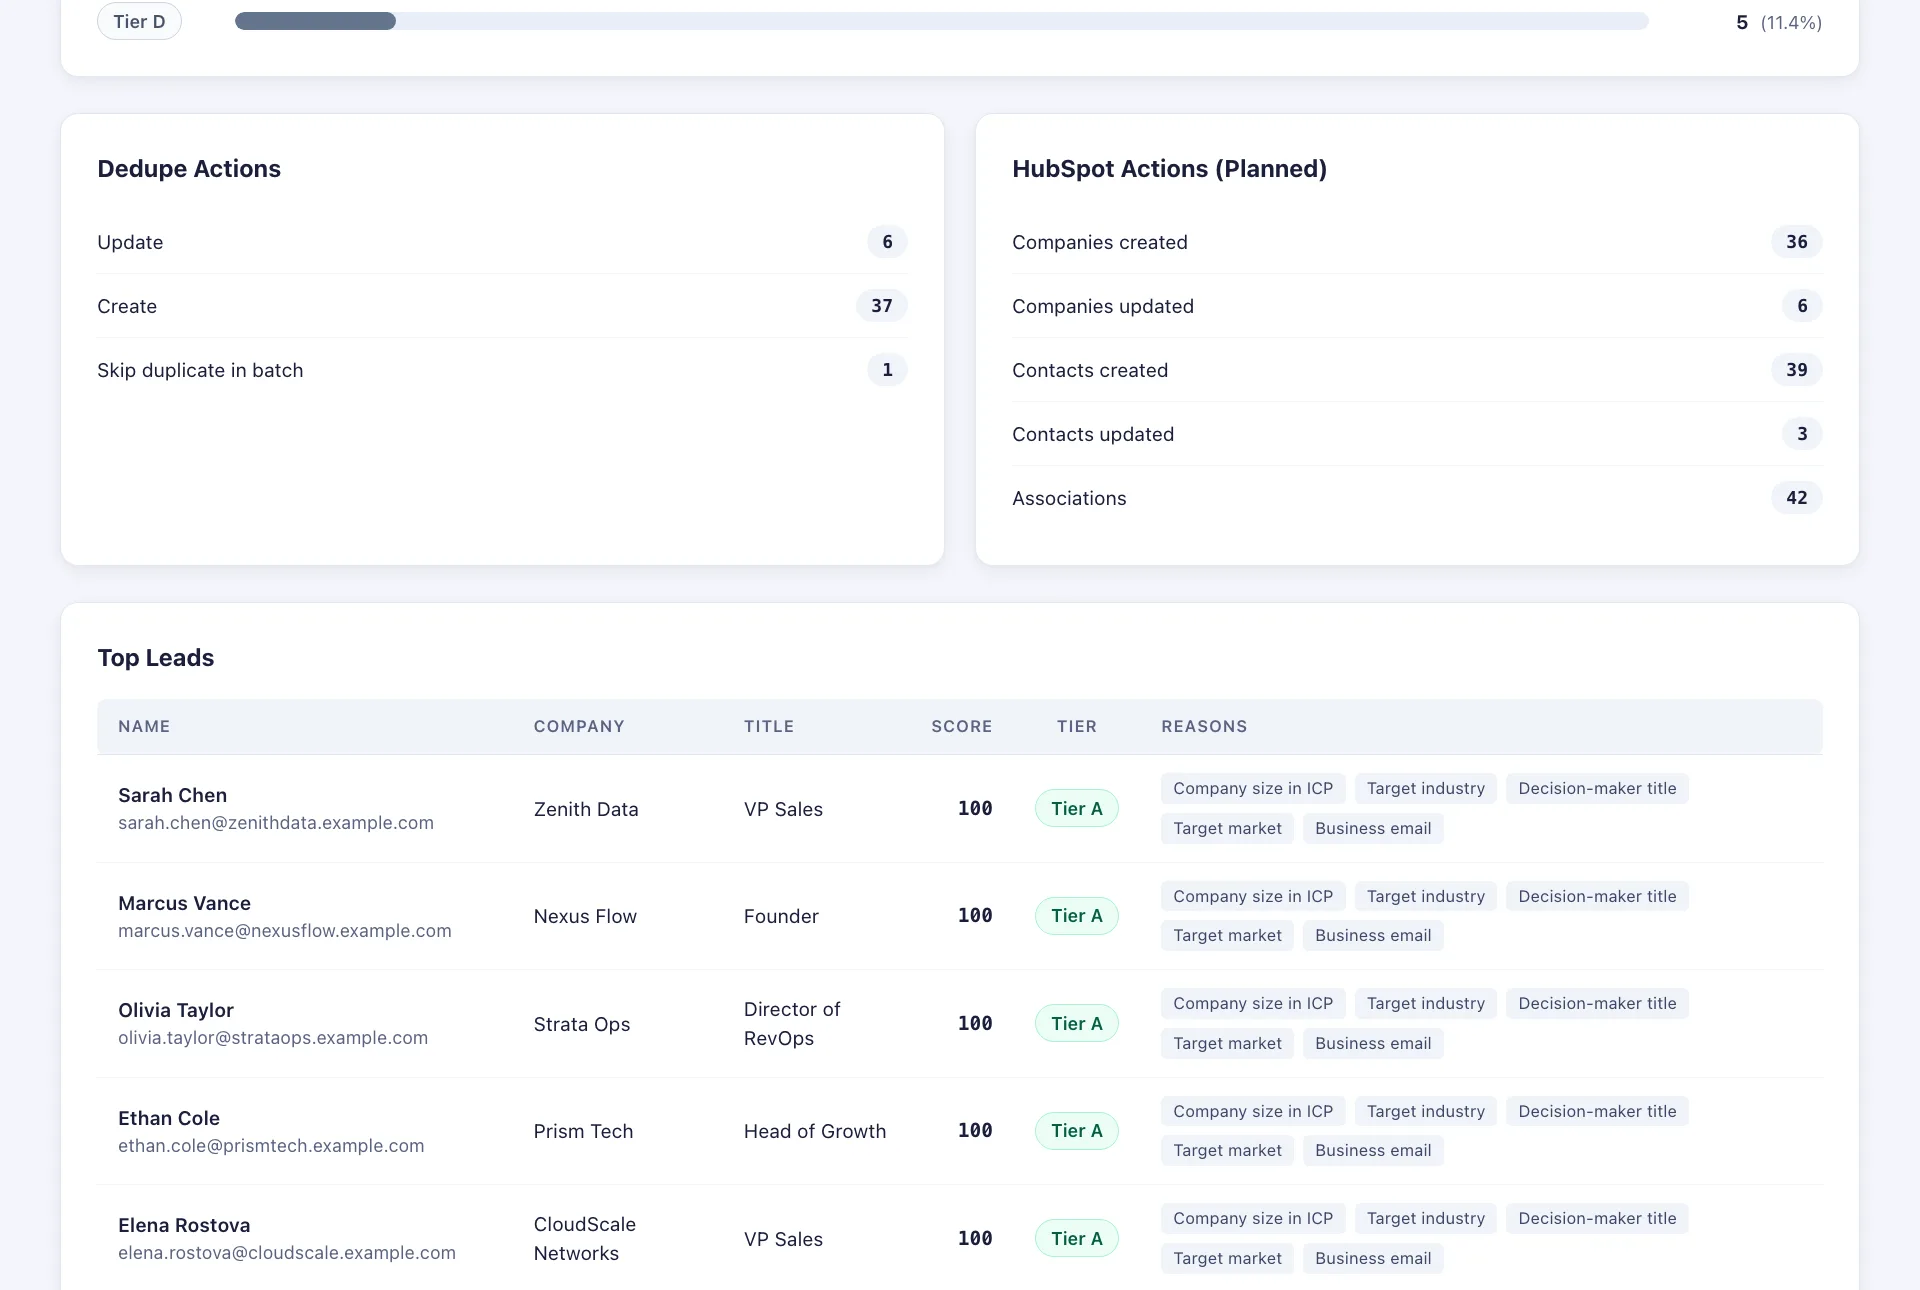This screenshot has height=1290, width=1920.
Task: Click Elena Rostova's Tier A badge
Action: [1077, 1239]
